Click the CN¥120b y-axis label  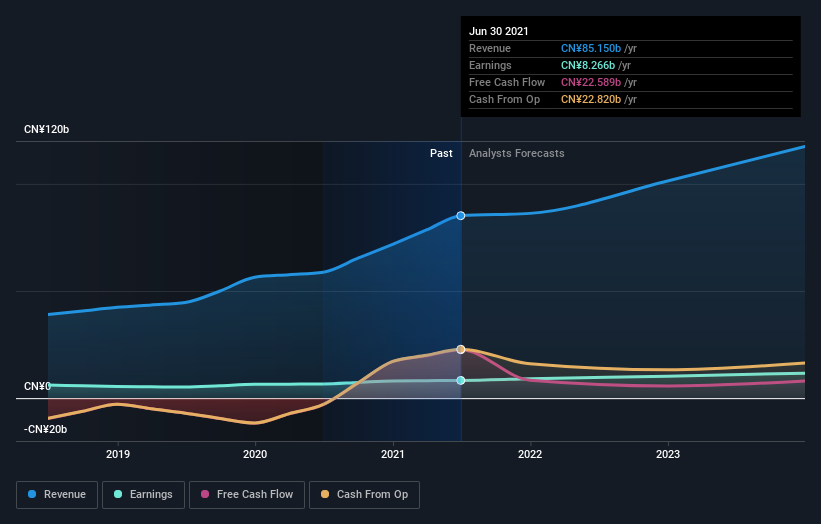click(x=47, y=129)
